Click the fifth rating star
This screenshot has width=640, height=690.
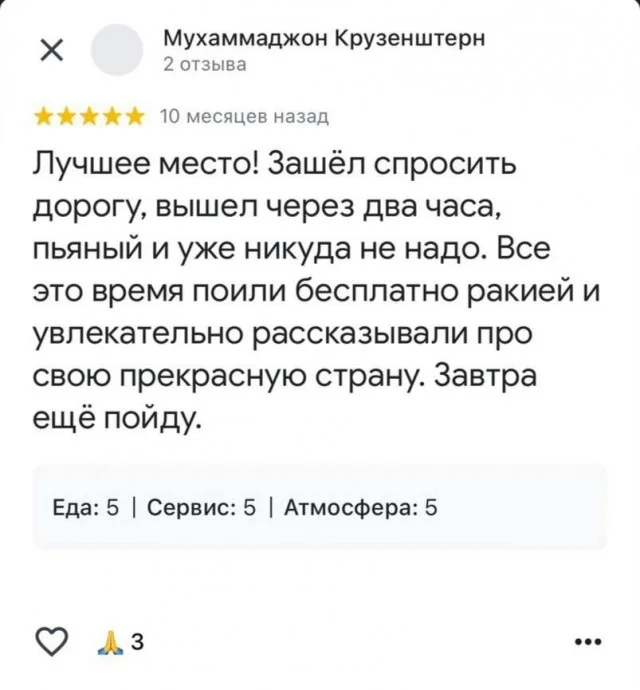tap(134, 118)
